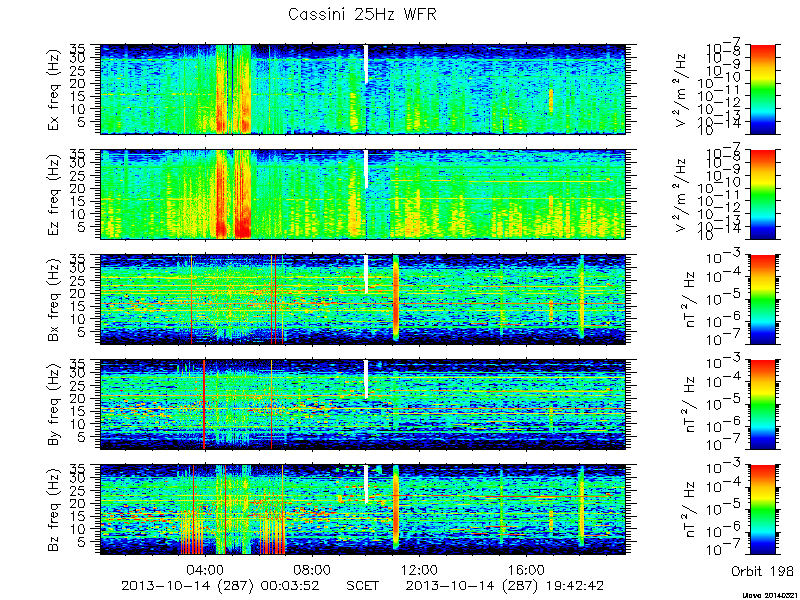The image size is (800, 600).
Task: Click the 'SCET' label below the time axis
Action: [x=362, y=585]
